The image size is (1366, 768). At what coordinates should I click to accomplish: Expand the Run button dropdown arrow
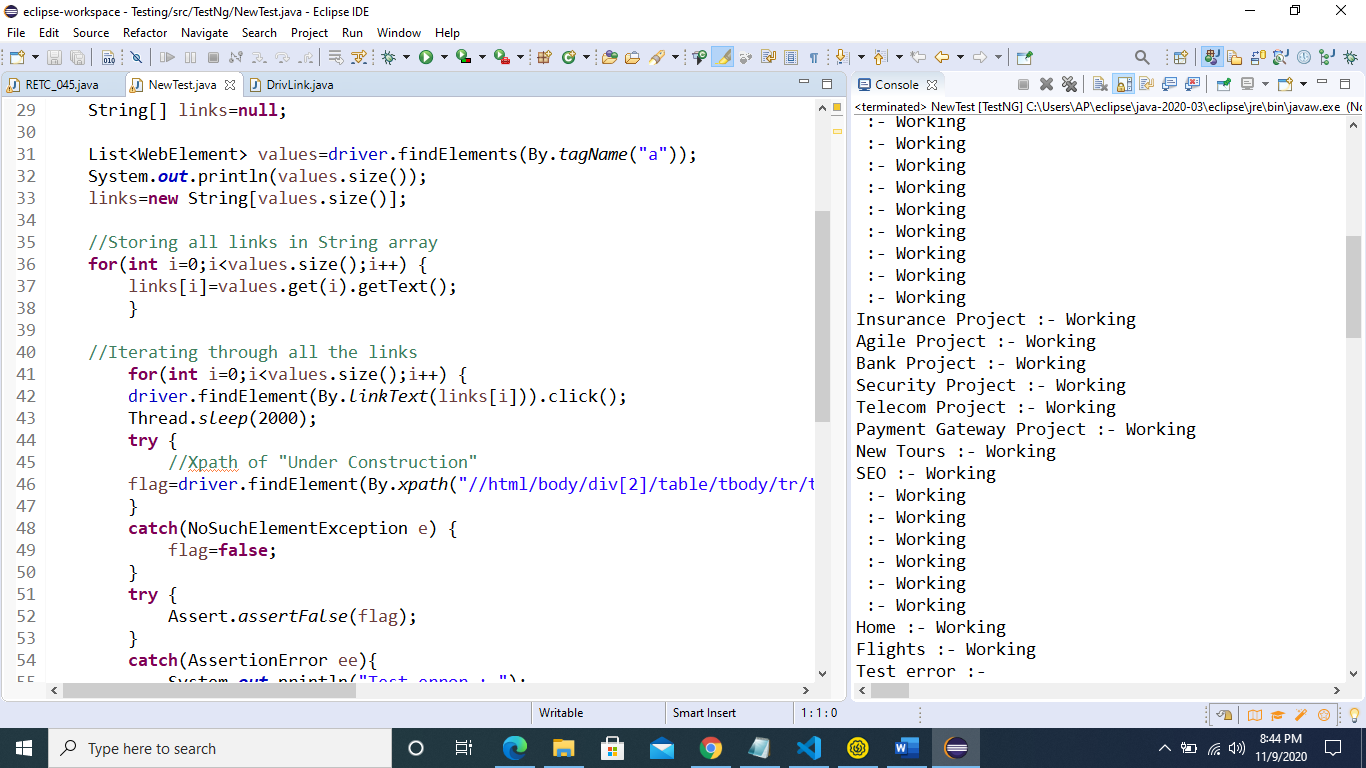click(x=444, y=58)
